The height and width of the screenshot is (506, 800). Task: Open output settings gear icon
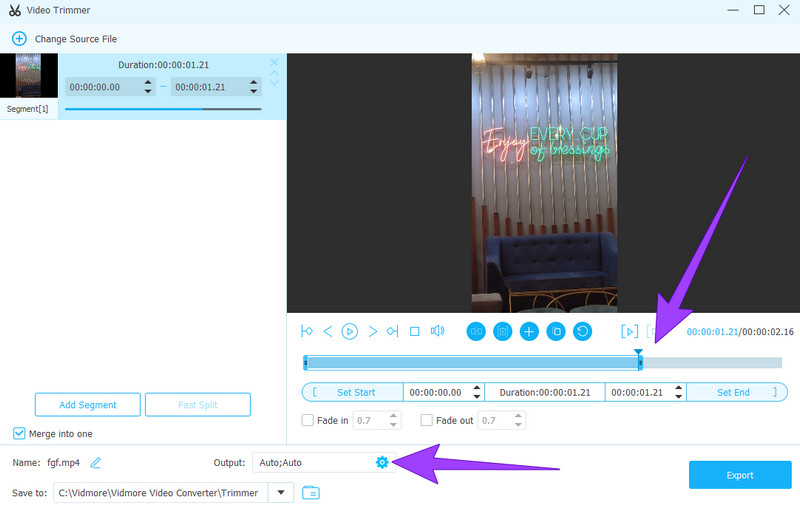(382, 462)
